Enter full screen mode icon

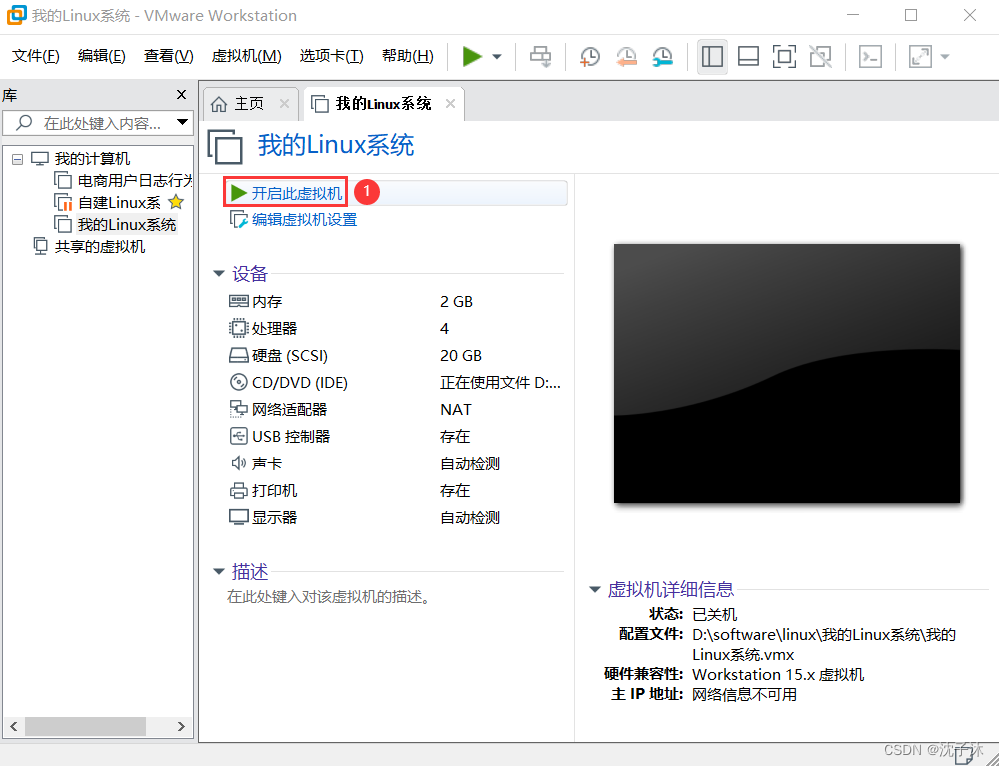click(x=784, y=56)
